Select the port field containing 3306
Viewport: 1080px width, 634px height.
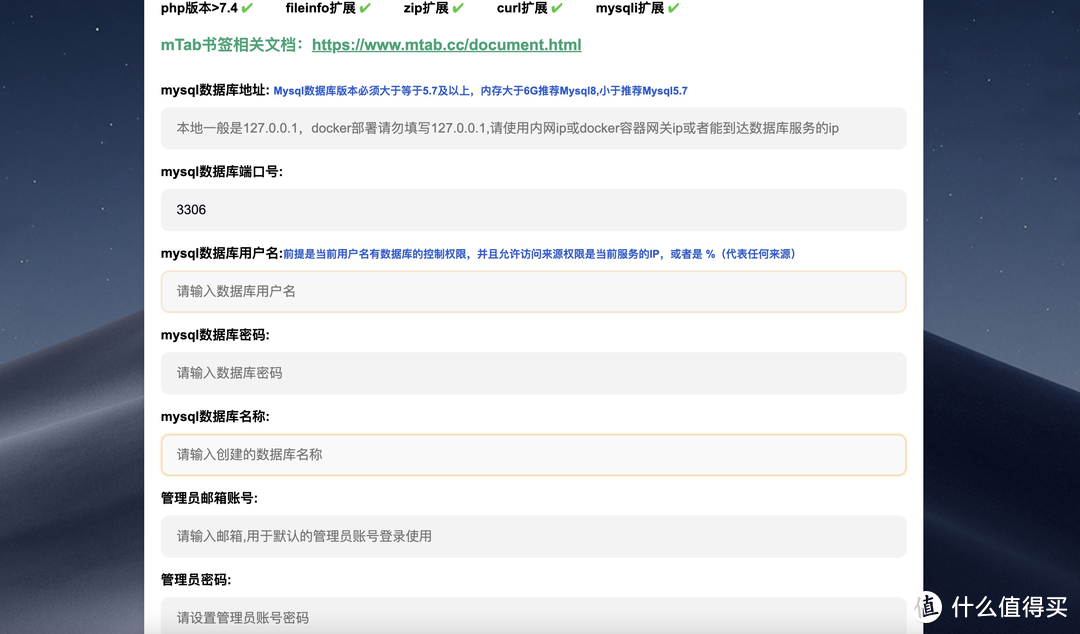coord(533,210)
